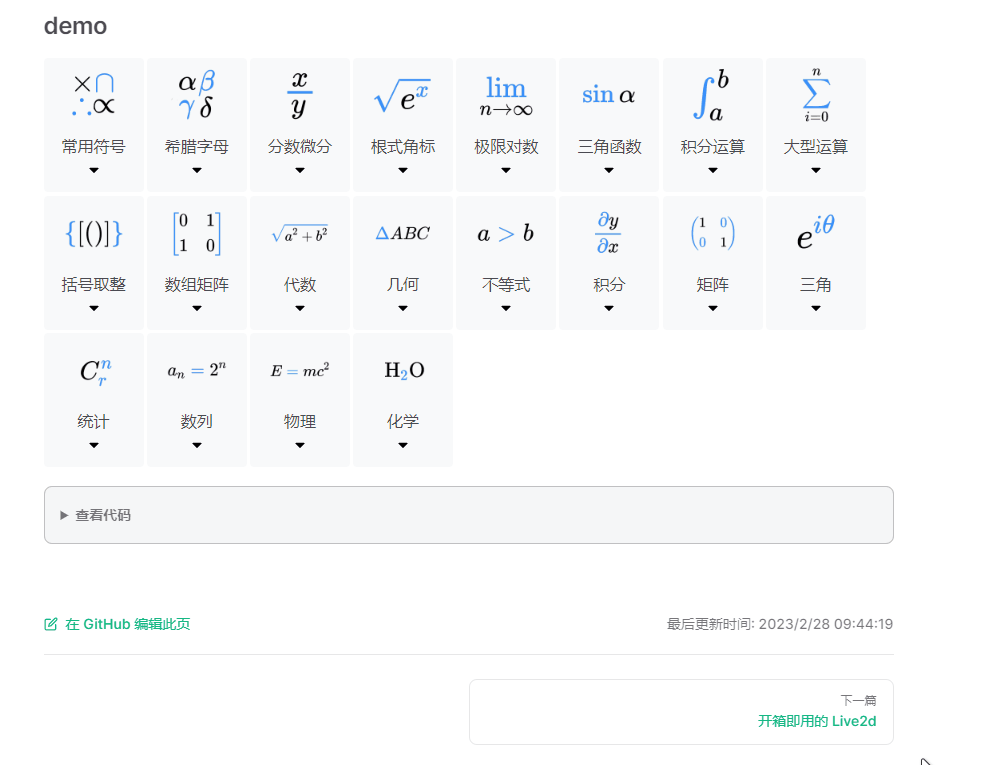Screen dimensions: 990x765
Task: Expand the dropdown arrow under 常用符号
Action: coord(93,170)
